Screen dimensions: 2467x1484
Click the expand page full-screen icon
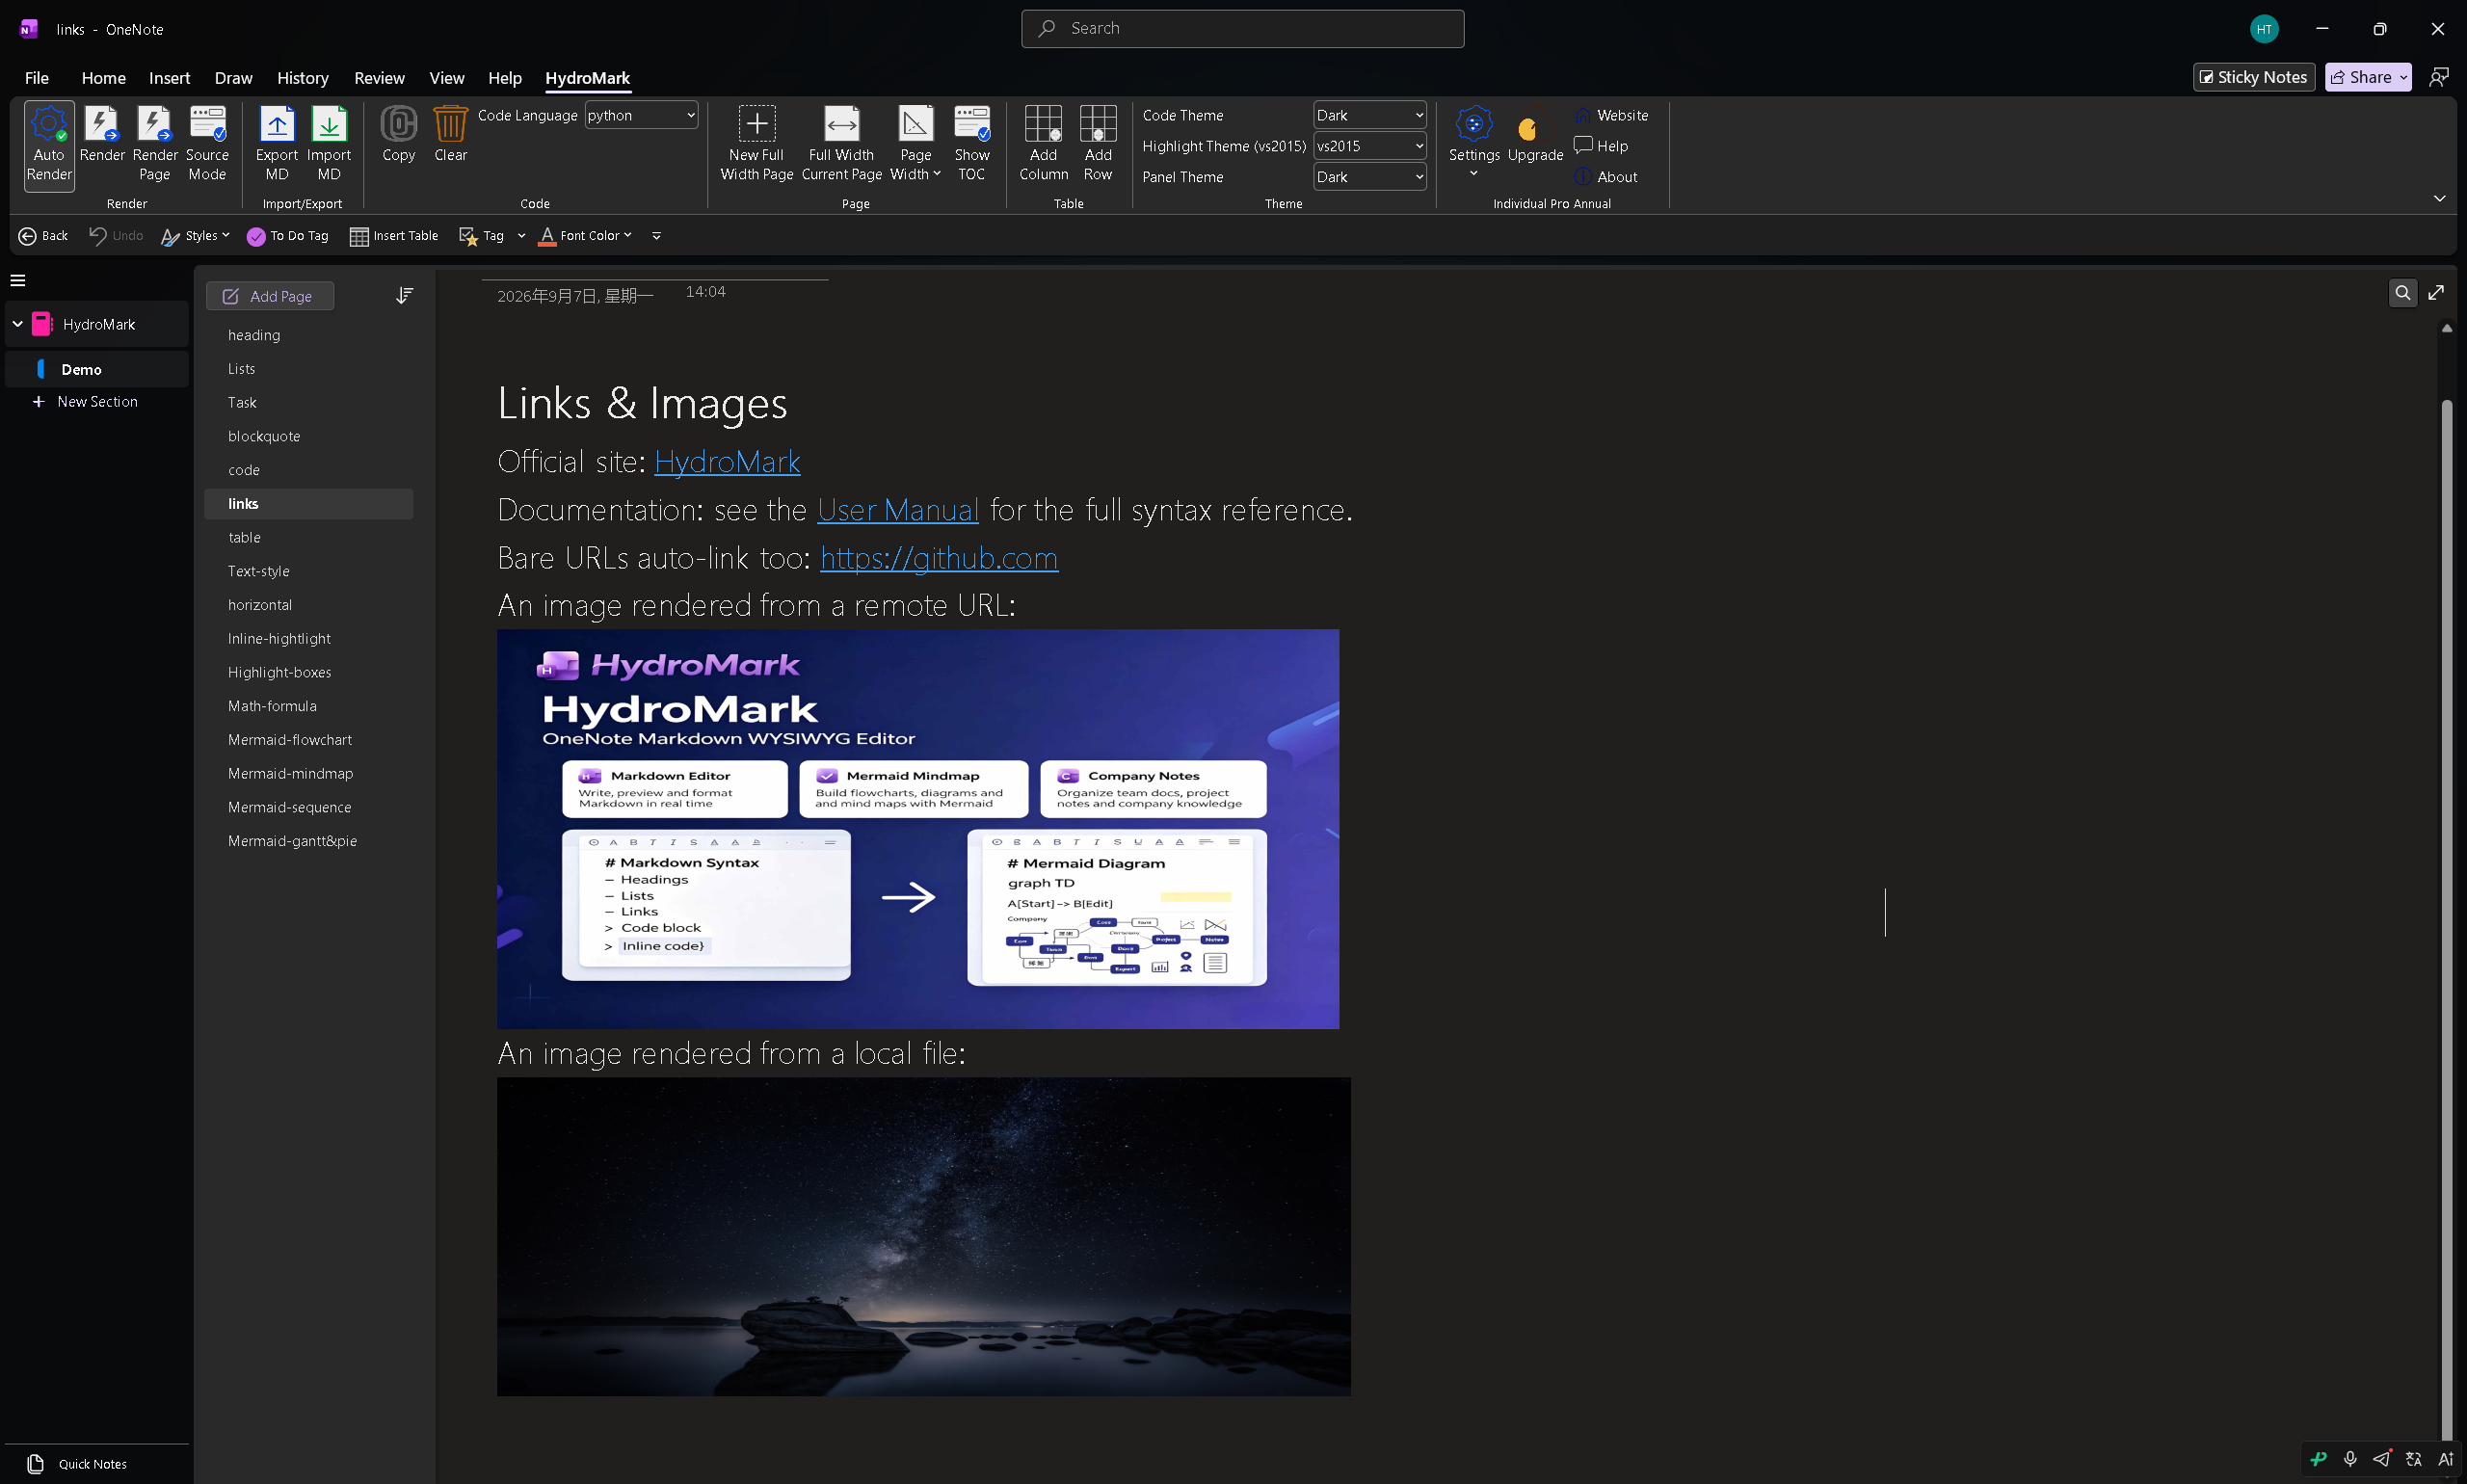(x=2436, y=293)
